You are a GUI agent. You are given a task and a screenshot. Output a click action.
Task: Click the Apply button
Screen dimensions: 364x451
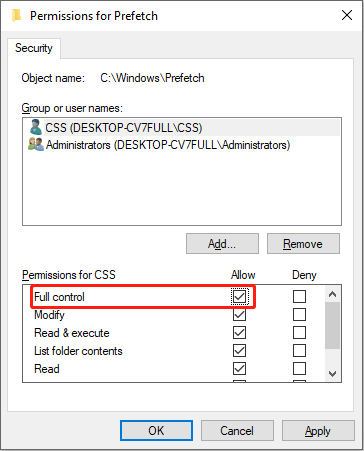coord(318,431)
